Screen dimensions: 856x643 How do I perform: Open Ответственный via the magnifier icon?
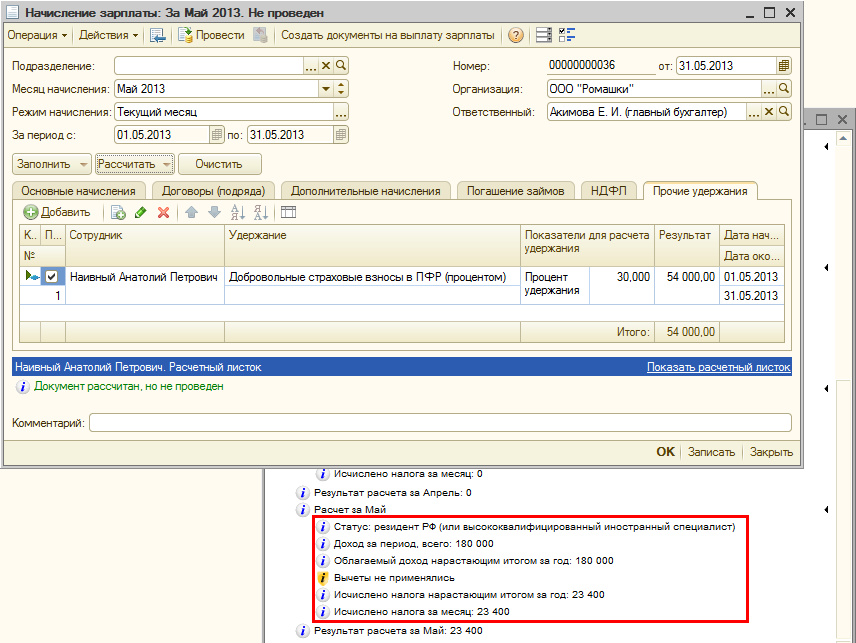pos(784,112)
